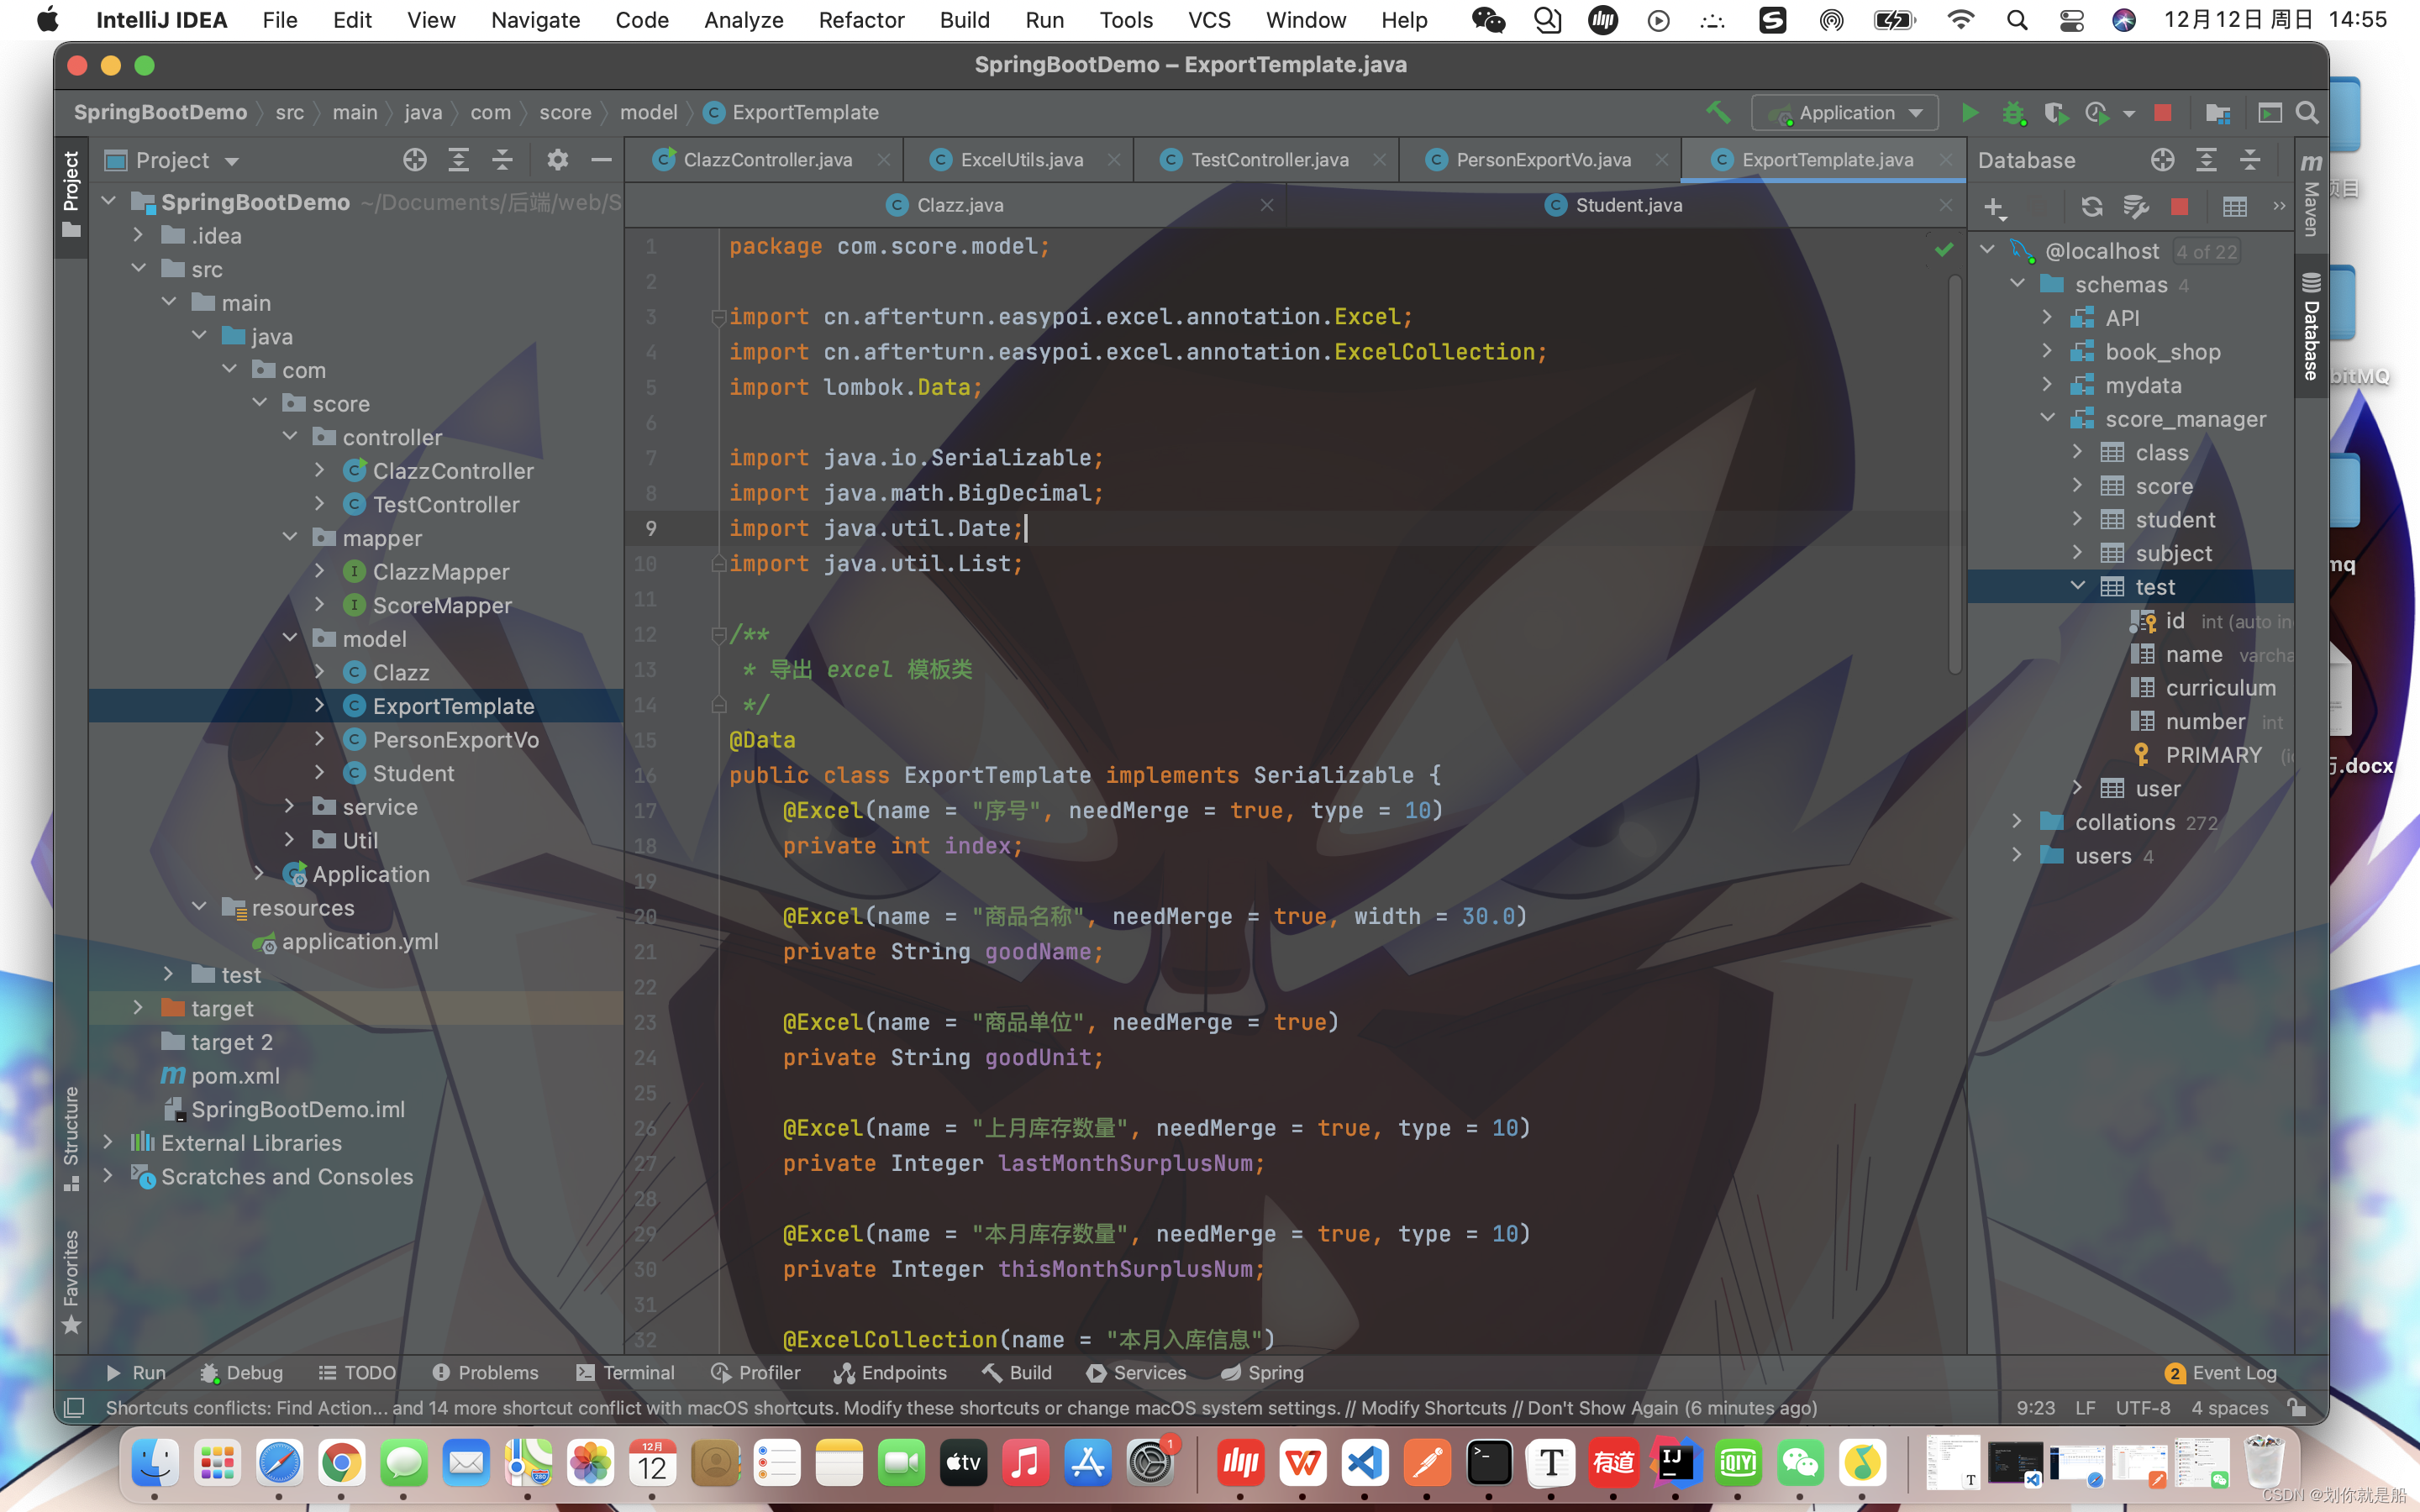Click the green Run Application icon
Screen dimensions: 2420x1512
(x=1969, y=113)
